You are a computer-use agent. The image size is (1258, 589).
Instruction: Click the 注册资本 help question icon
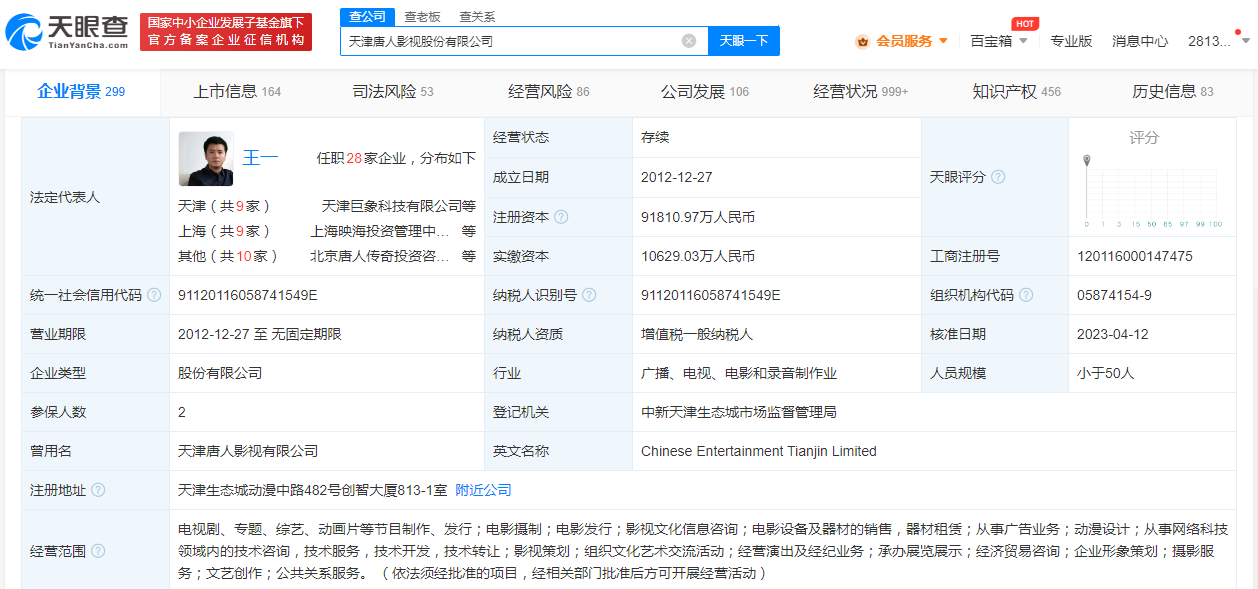coord(561,217)
